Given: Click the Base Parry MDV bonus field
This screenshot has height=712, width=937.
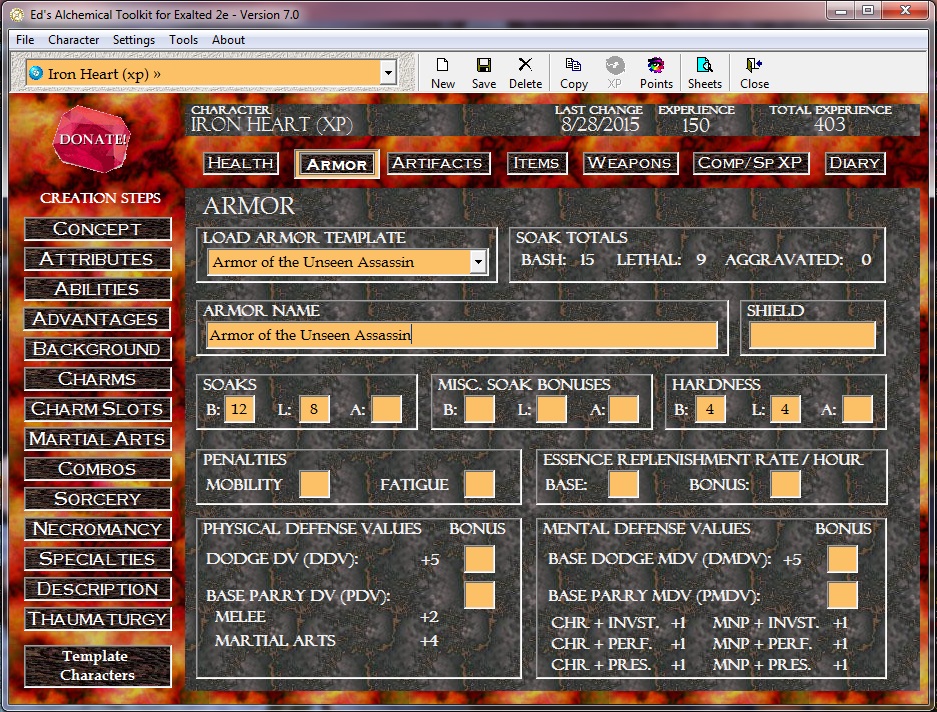Looking at the screenshot, I should click(843, 595).
